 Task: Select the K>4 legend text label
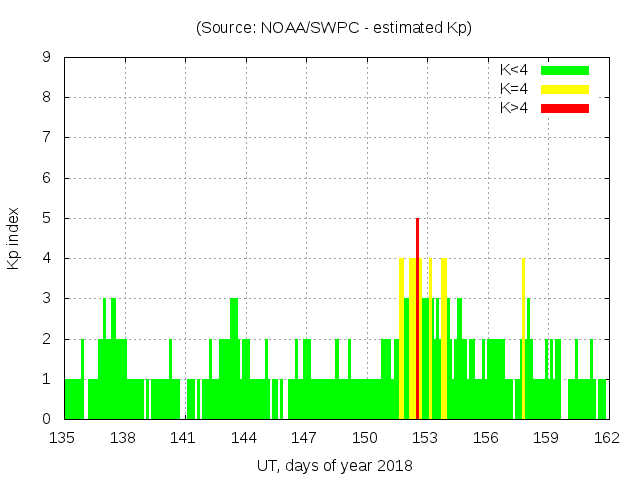[514, 108]
